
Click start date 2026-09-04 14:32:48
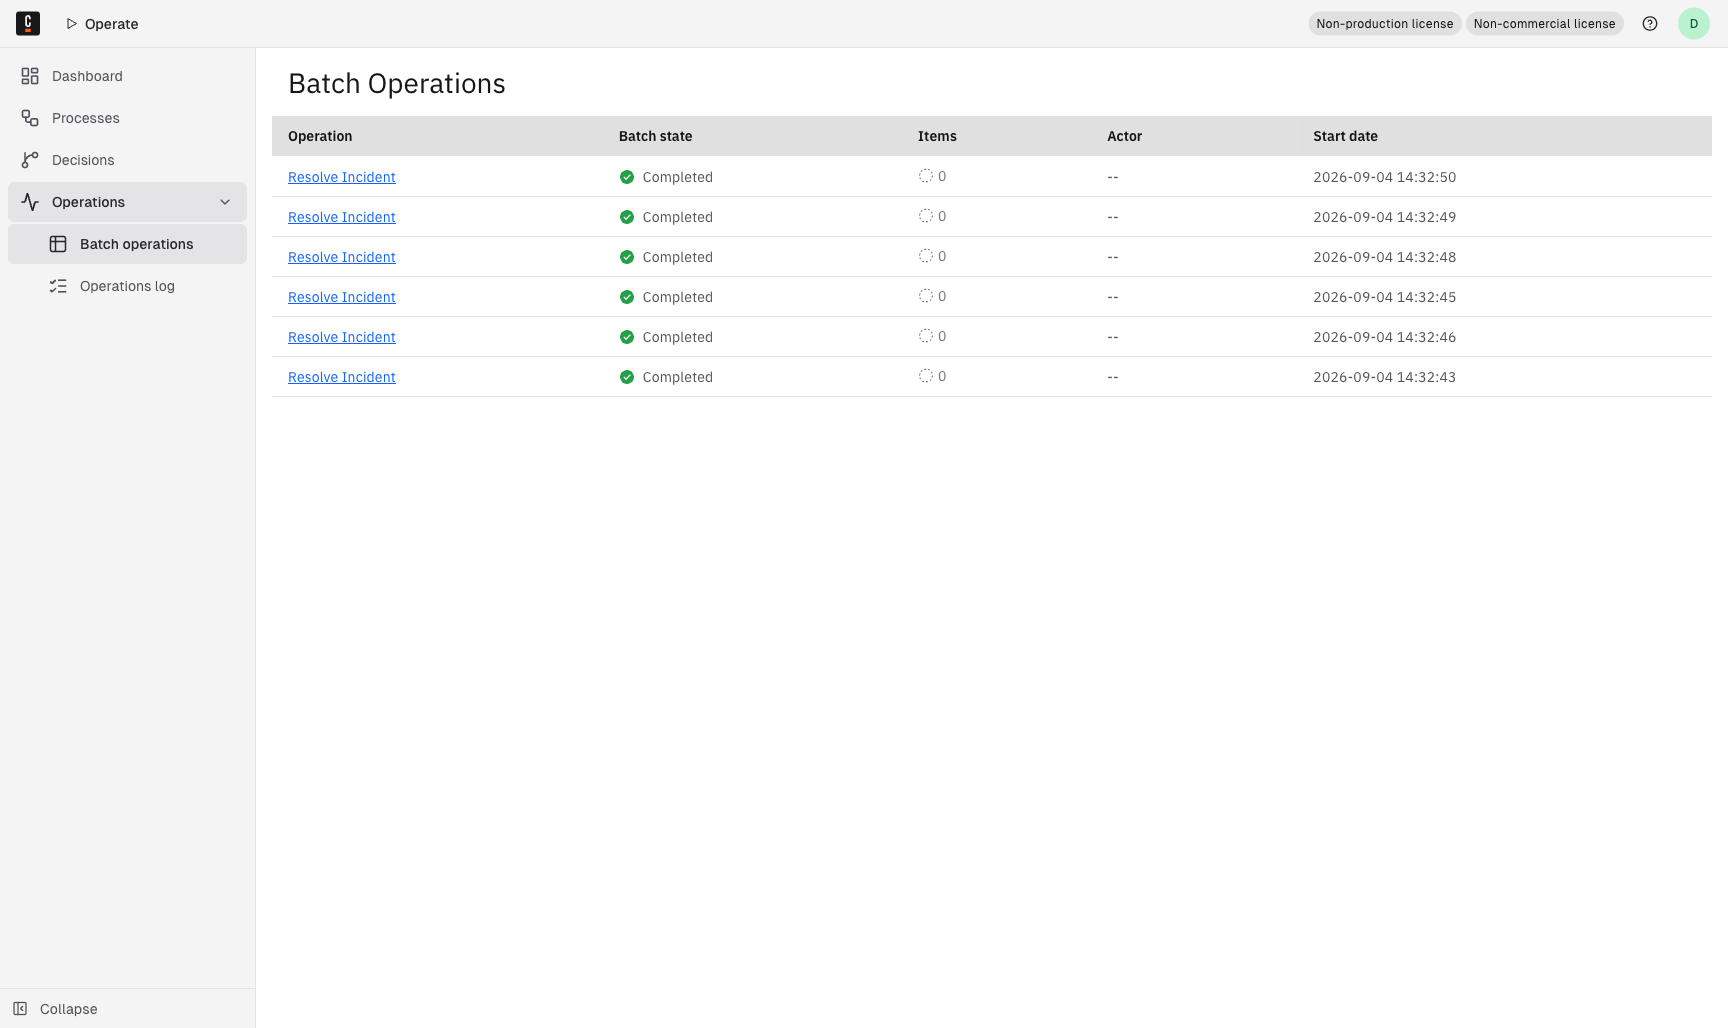(x=1384, y=257)
